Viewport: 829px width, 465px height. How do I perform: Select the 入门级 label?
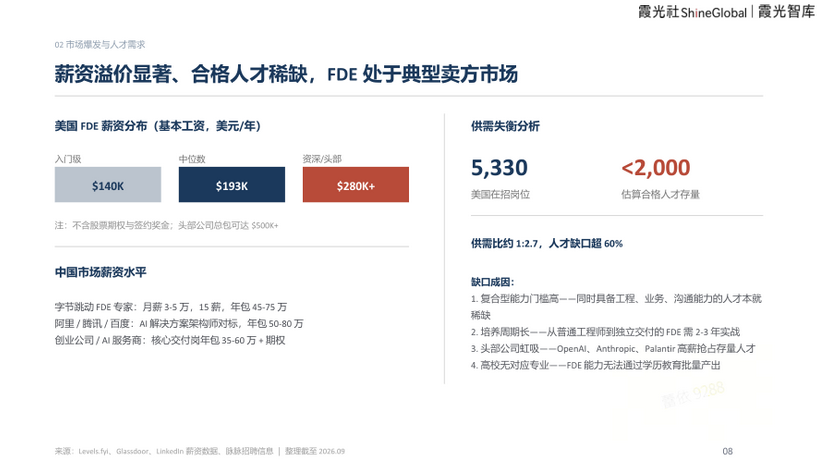(68, 159)
